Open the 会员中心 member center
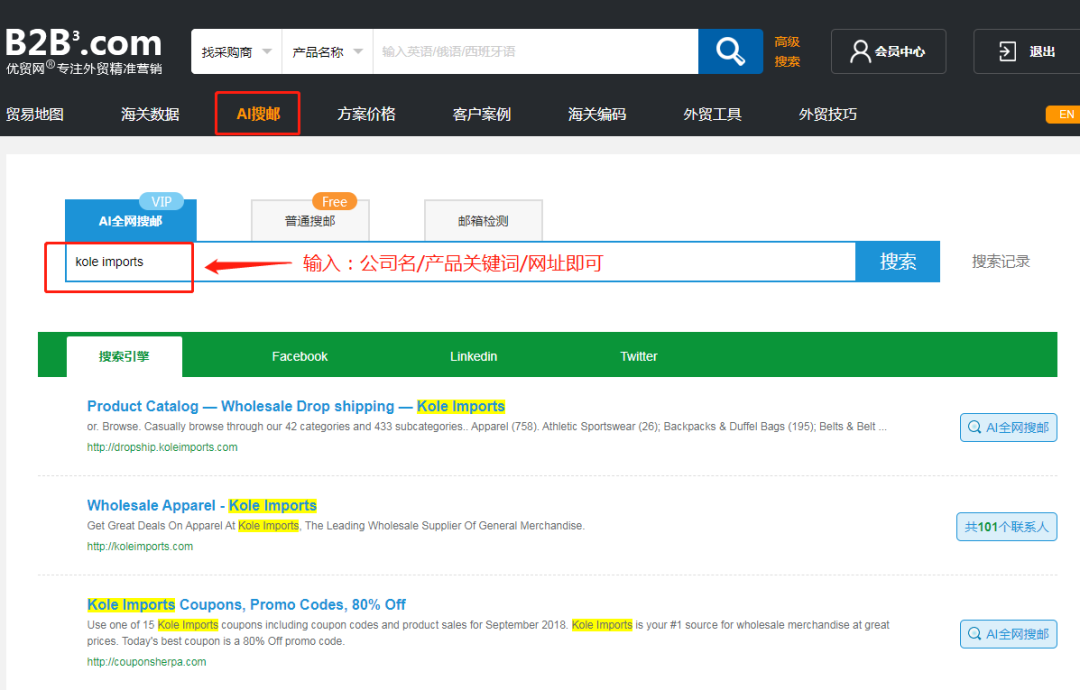Screen dimensions: 1080x690 point(888,52)
